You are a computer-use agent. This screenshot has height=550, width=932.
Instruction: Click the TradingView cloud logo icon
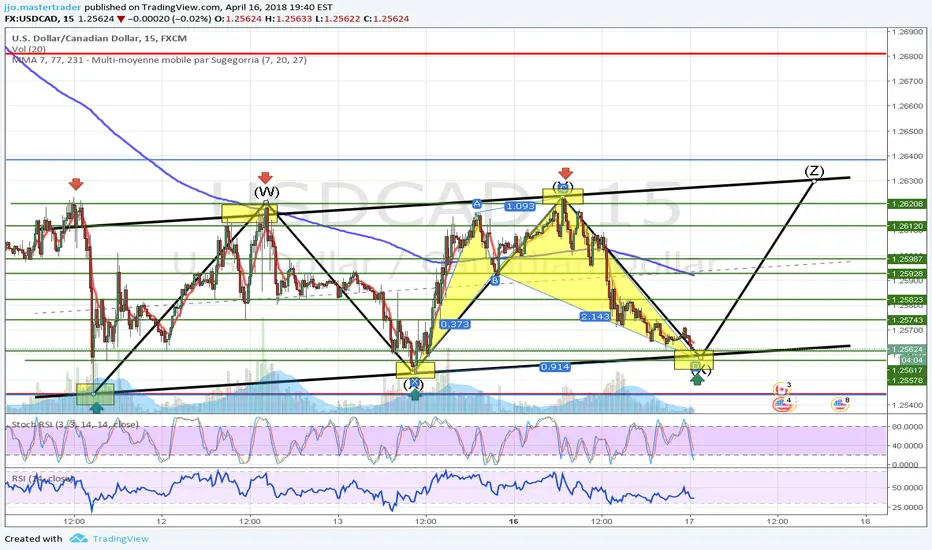point(78,539)
